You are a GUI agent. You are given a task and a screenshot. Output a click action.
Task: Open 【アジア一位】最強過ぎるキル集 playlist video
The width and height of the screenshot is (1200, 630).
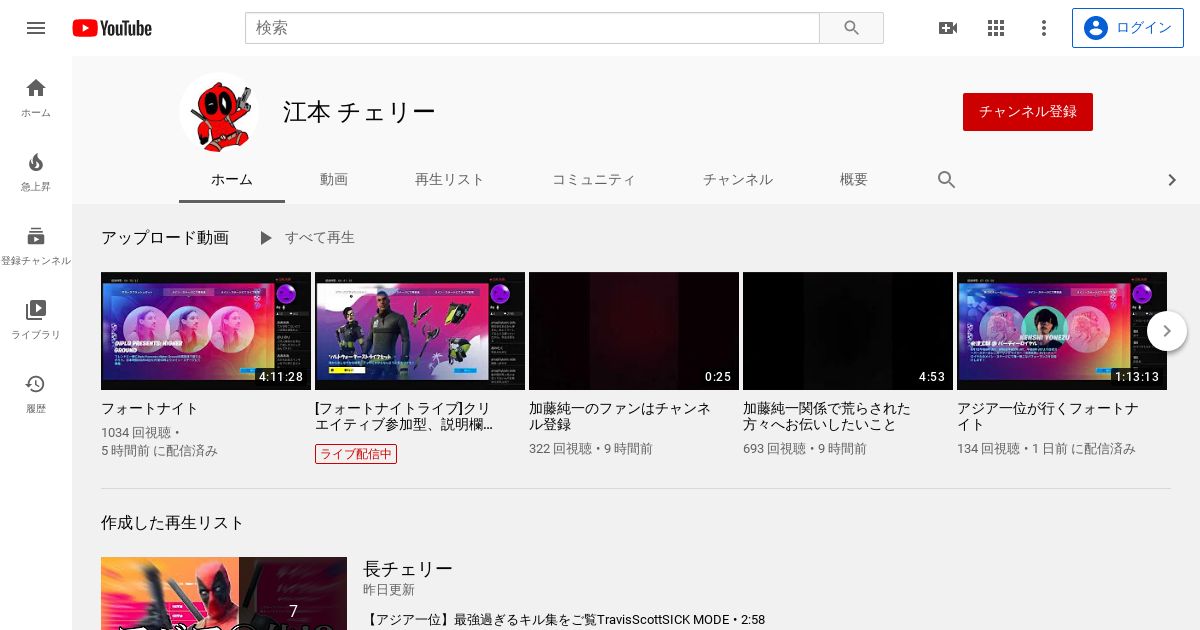[x=566, y=620]
